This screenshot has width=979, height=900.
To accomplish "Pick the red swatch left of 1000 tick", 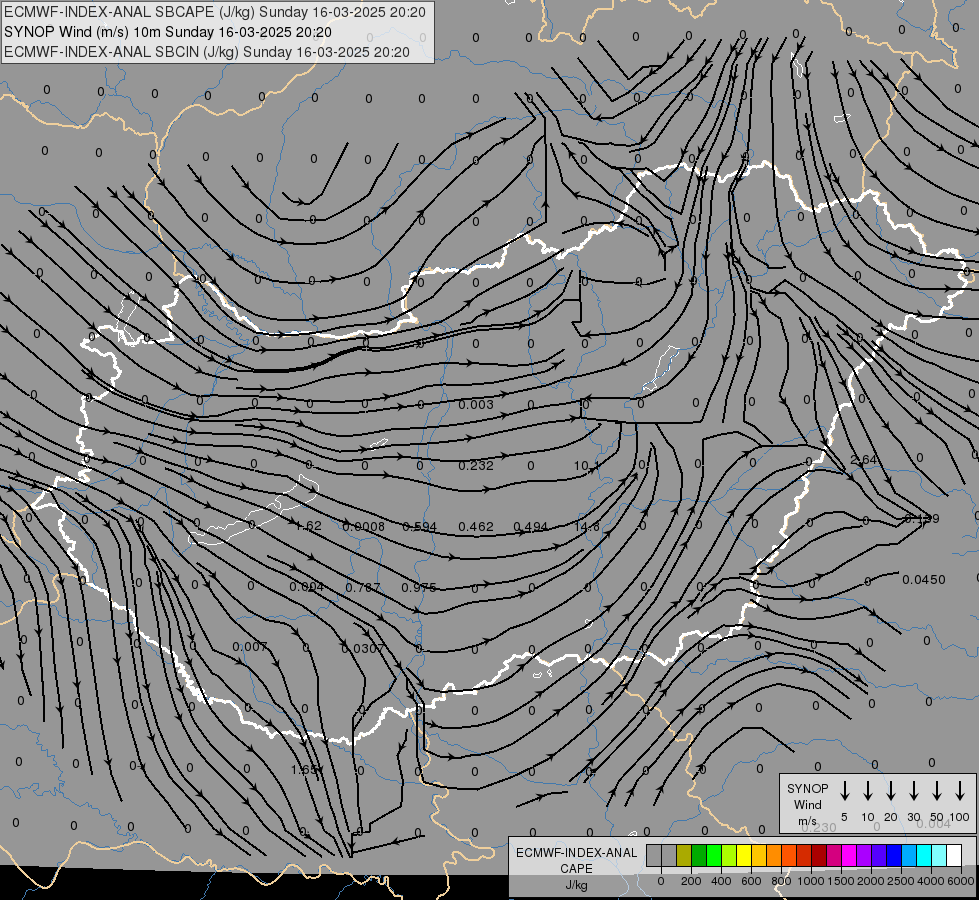I will pyautogui.click(x=804, y=855).
